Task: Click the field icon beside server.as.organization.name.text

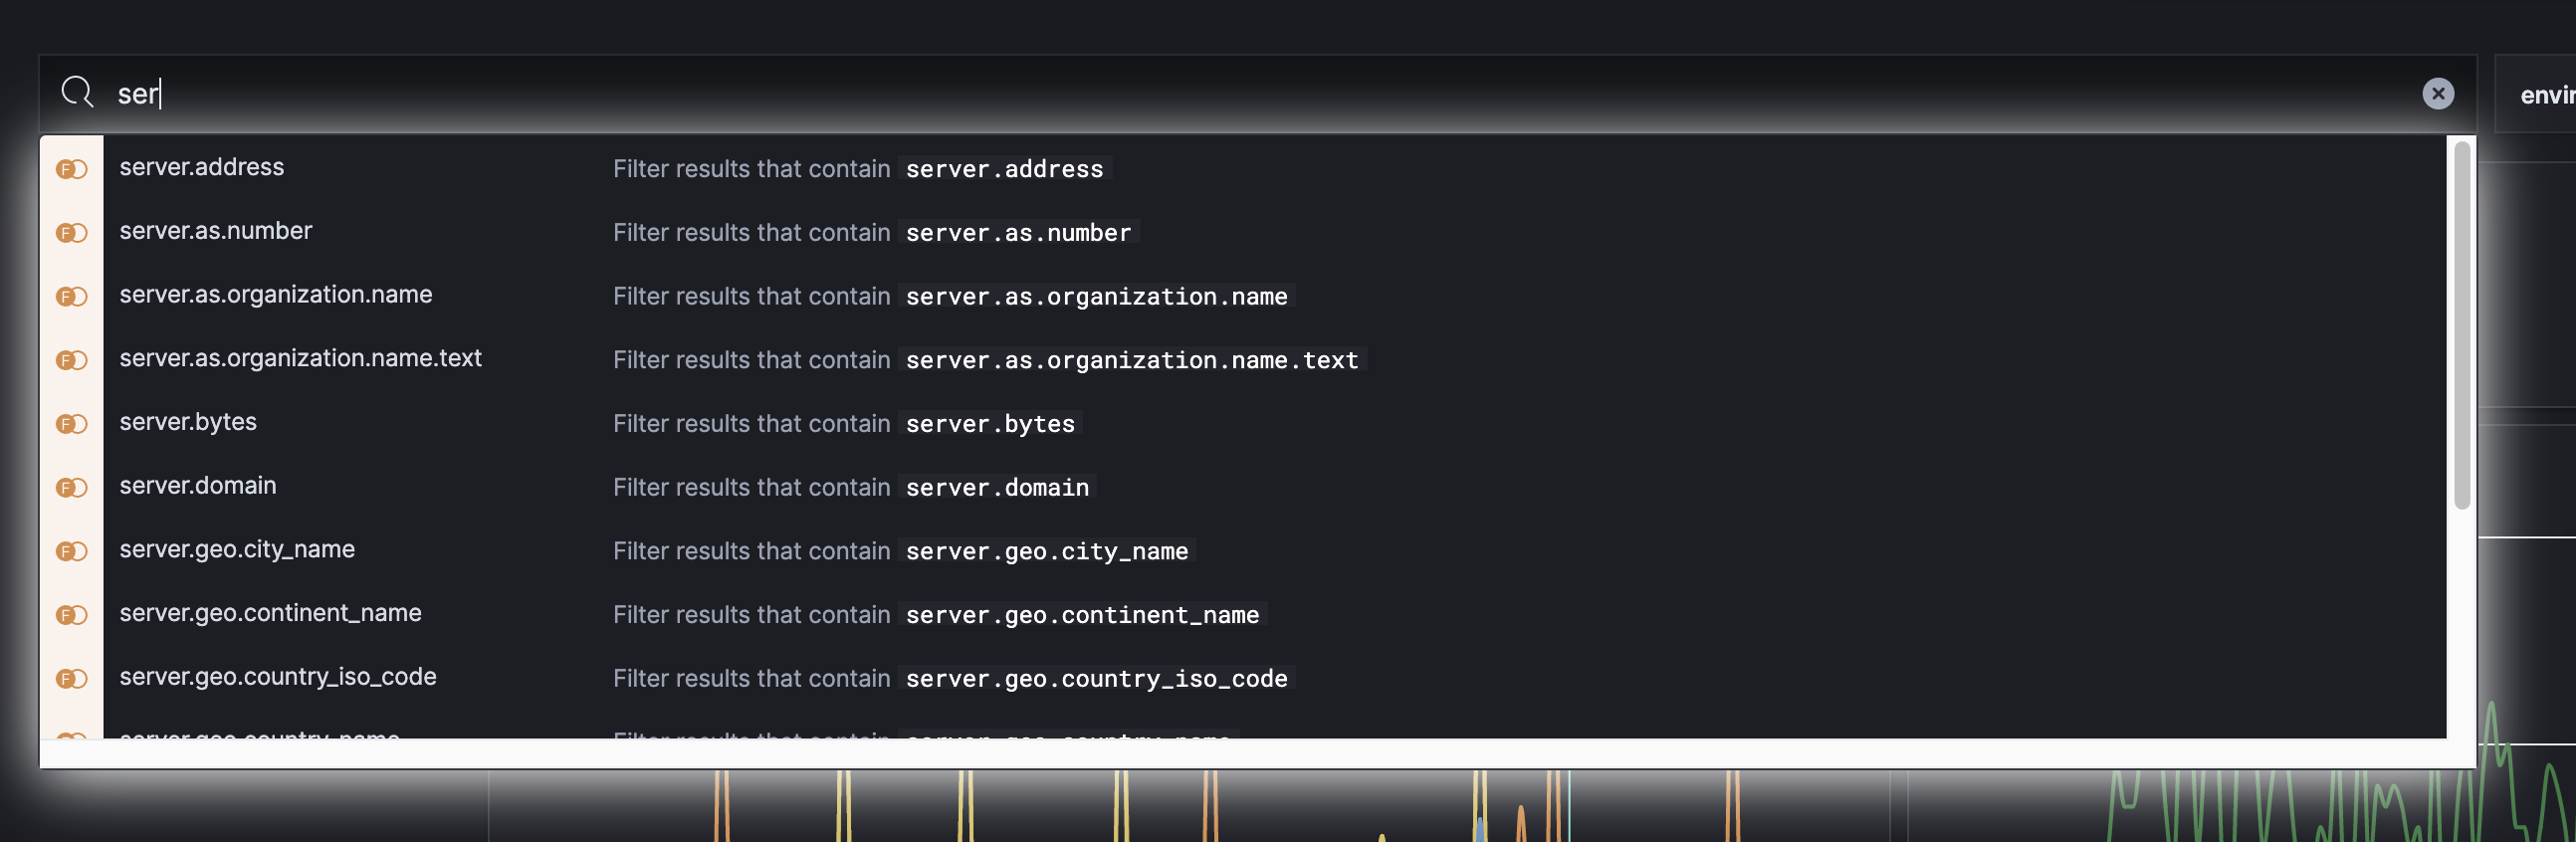Action: tap(72, 360)
